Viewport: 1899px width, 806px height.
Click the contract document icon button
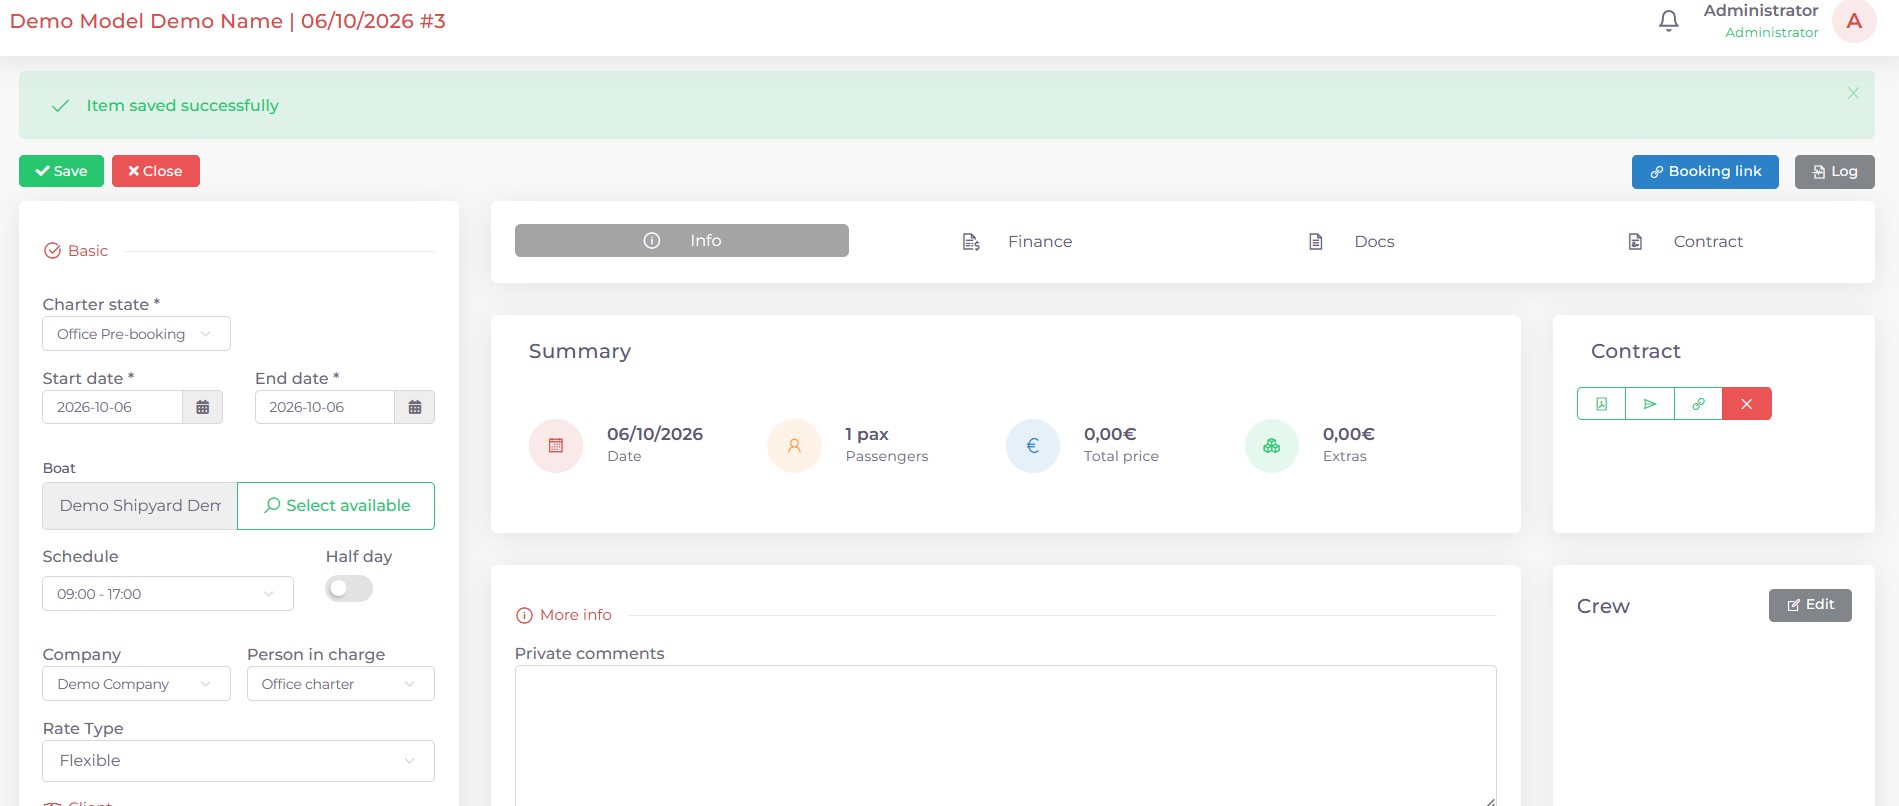1601,404
